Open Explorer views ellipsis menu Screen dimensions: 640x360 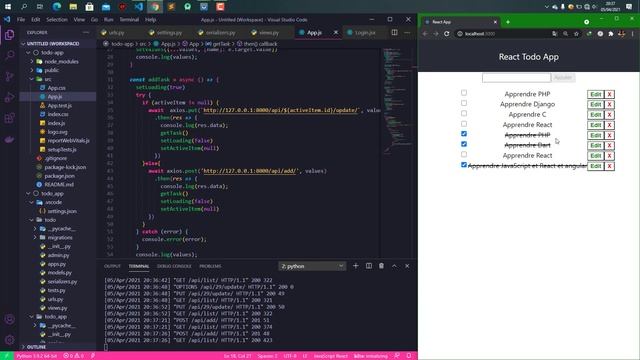[86, 32]
